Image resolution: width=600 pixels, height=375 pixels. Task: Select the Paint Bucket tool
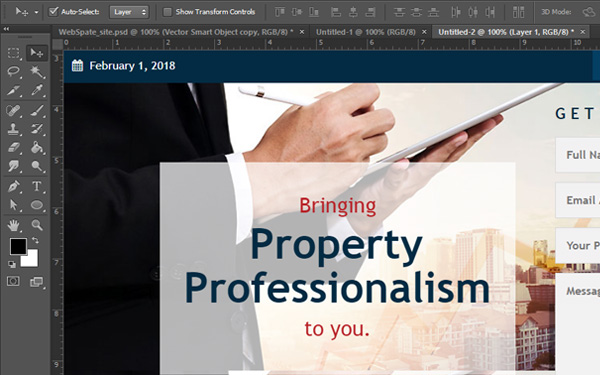37,147
